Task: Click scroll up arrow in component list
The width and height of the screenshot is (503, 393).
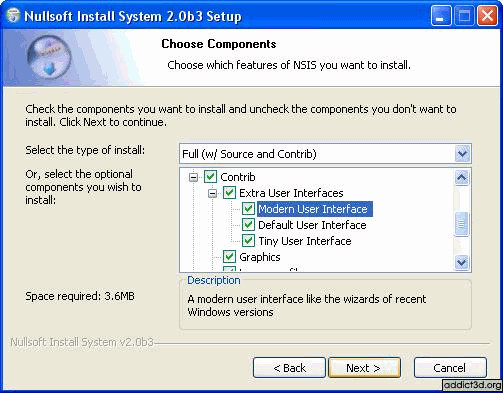Action: 462,177
